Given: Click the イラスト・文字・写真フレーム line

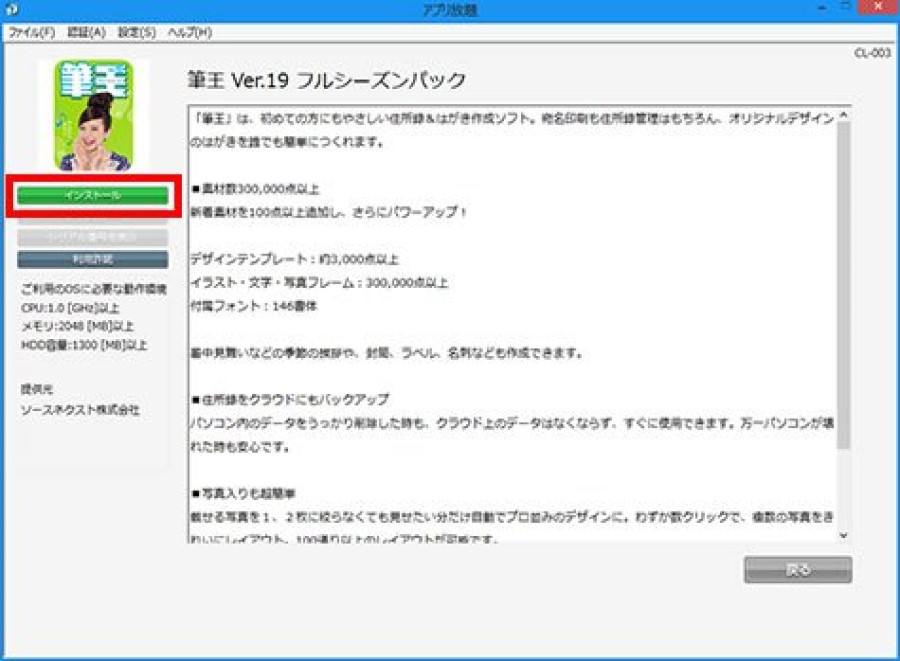Looking at the screenshot, I should (x=319, y=283).
